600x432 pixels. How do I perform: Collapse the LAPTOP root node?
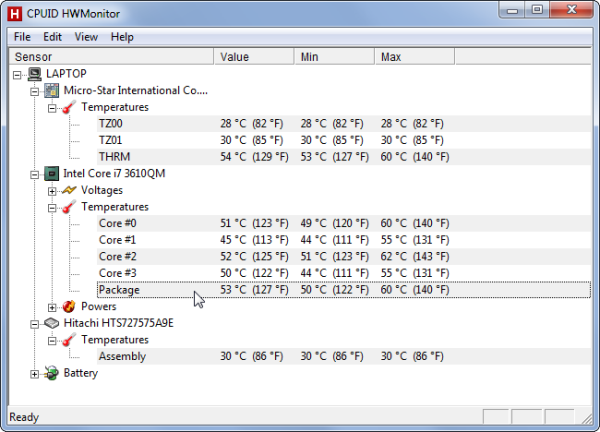18,74
